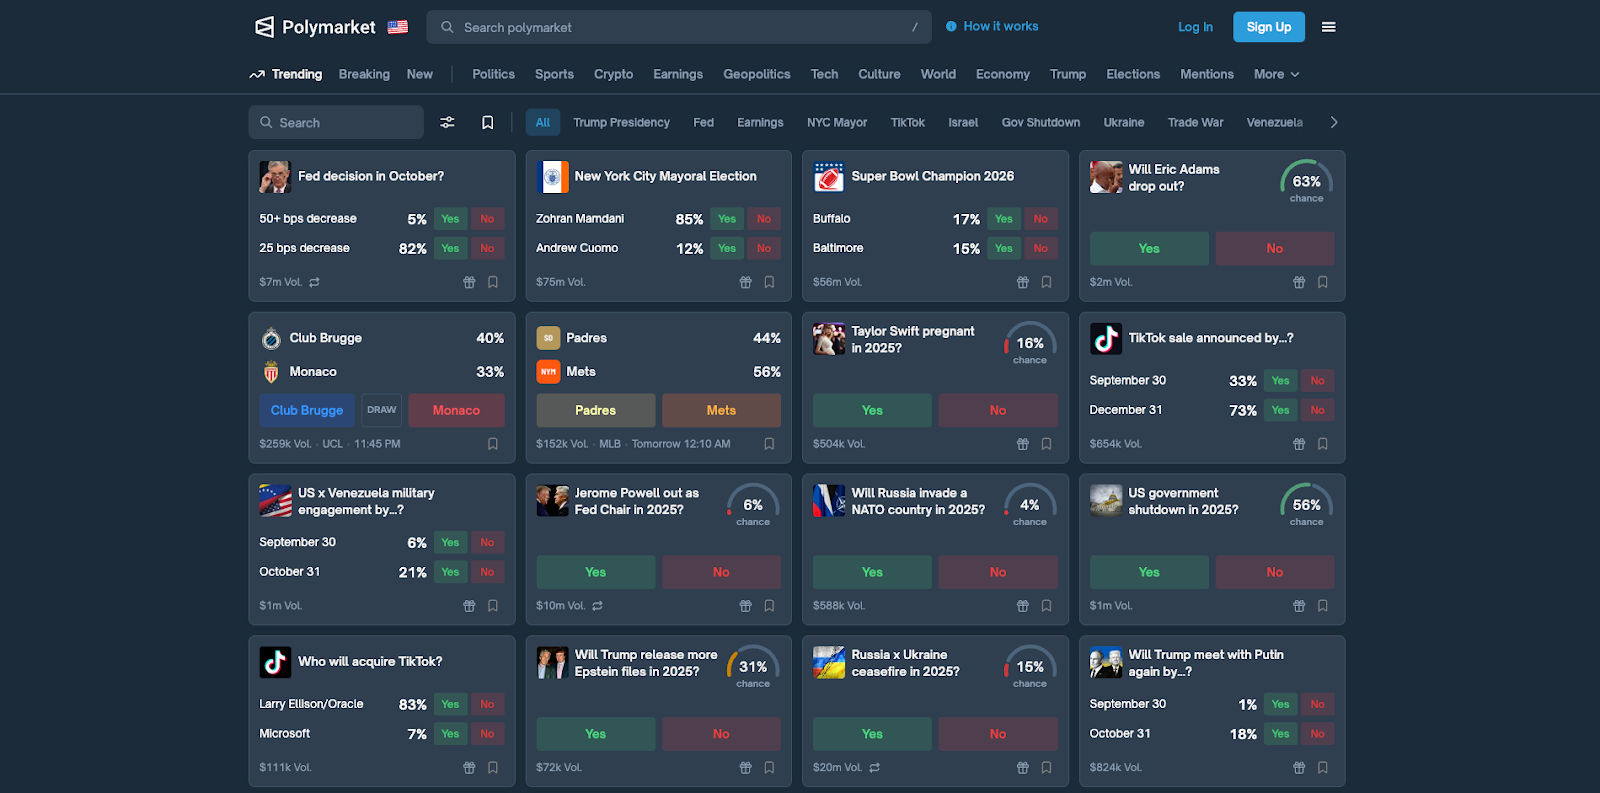The height and width of the screenshot is (793, 1600).
Task: Bookmark the Fed decision in October market
Action: [x=493, y=282]
